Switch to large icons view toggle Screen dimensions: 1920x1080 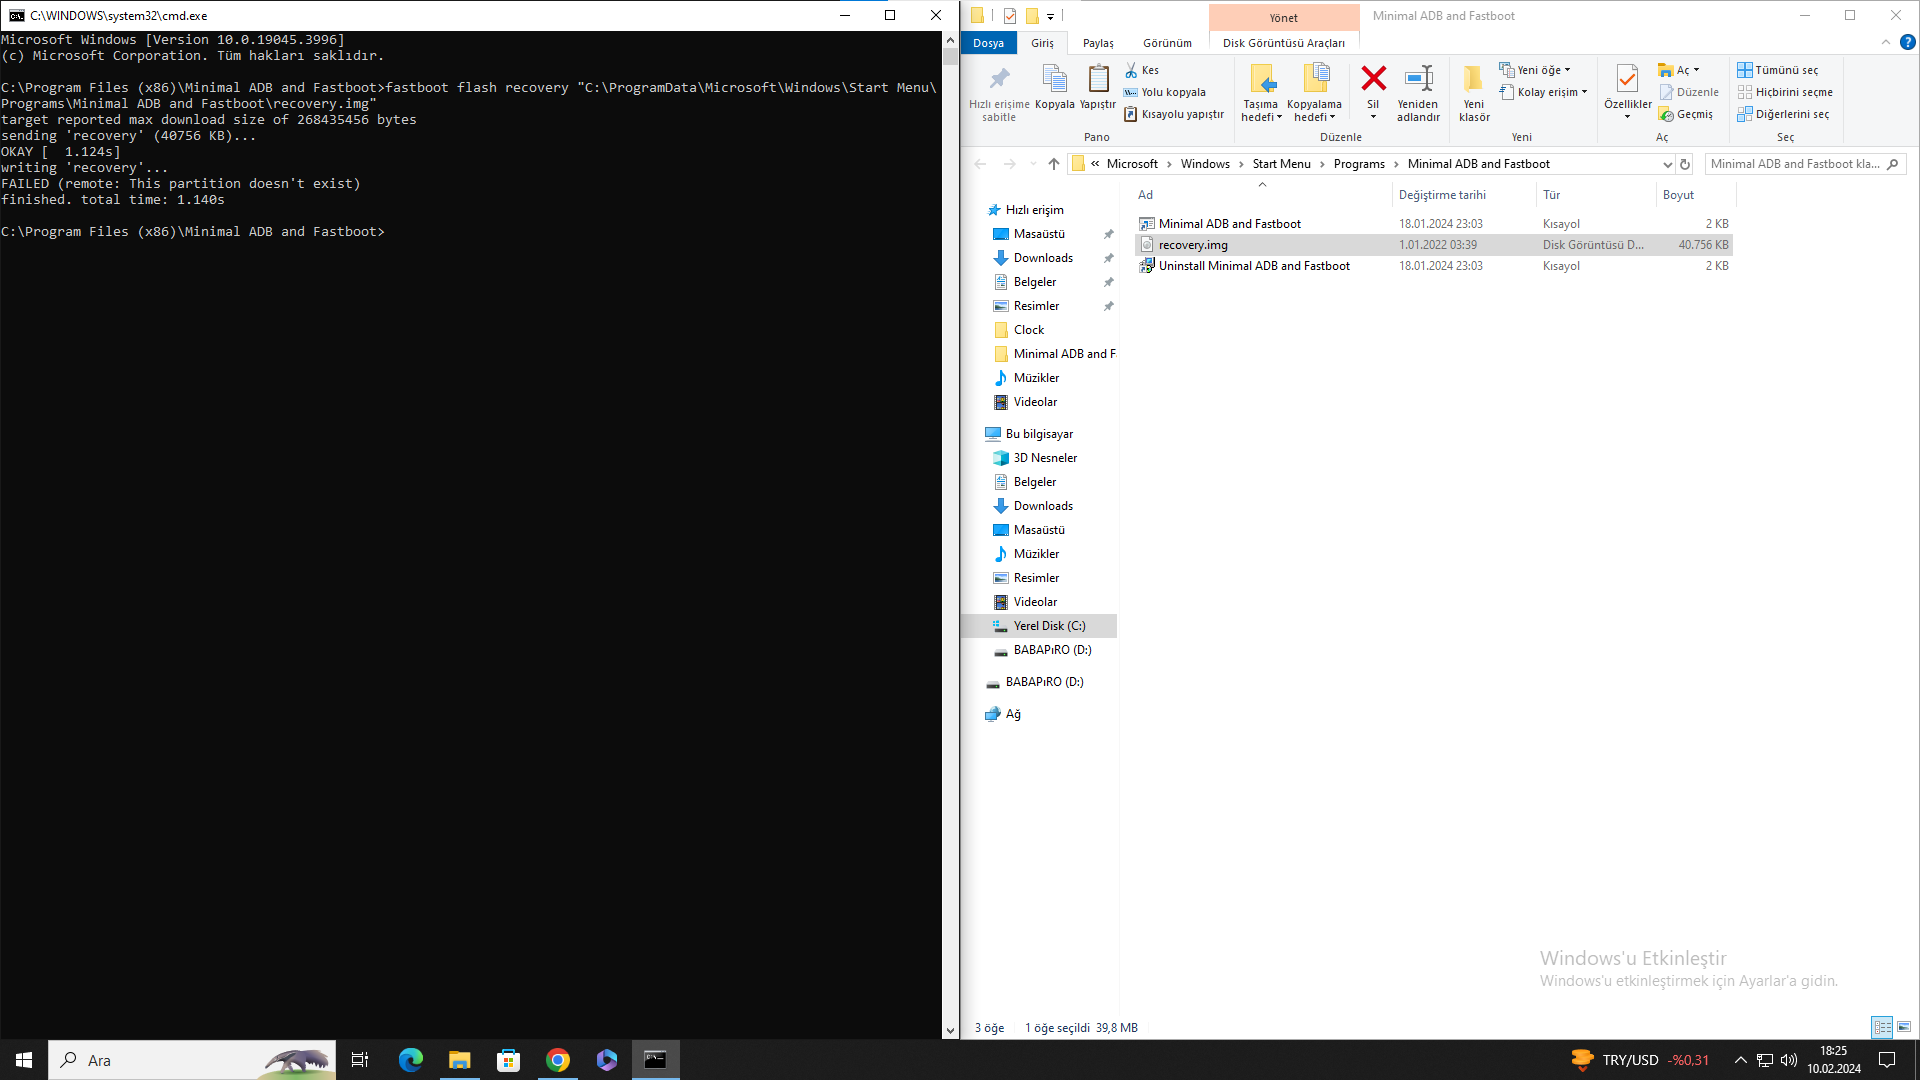1904,1027
